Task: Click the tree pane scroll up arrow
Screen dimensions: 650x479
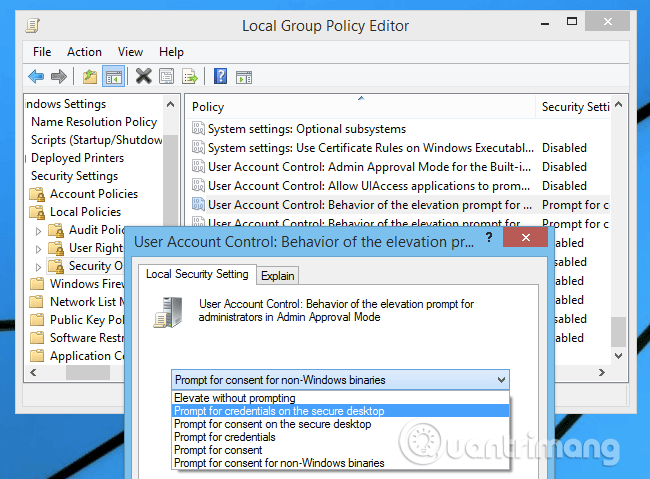Action: point(170,105)
